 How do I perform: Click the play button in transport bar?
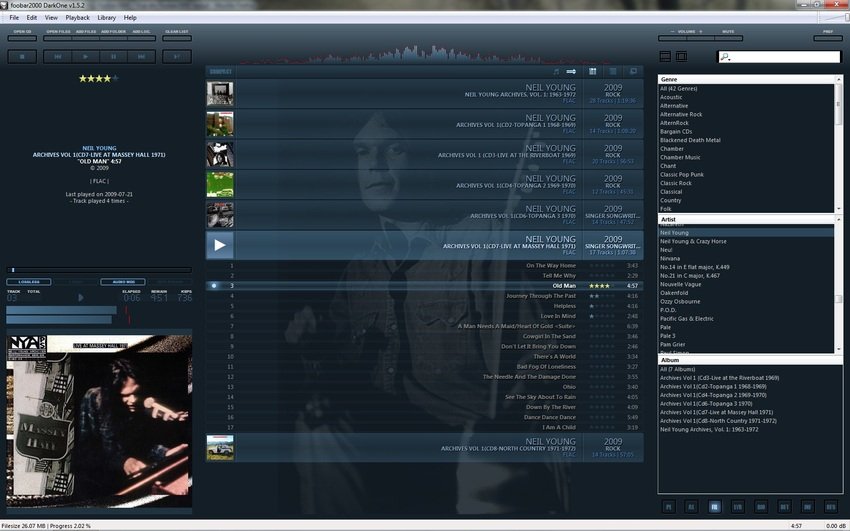point(86,56)
